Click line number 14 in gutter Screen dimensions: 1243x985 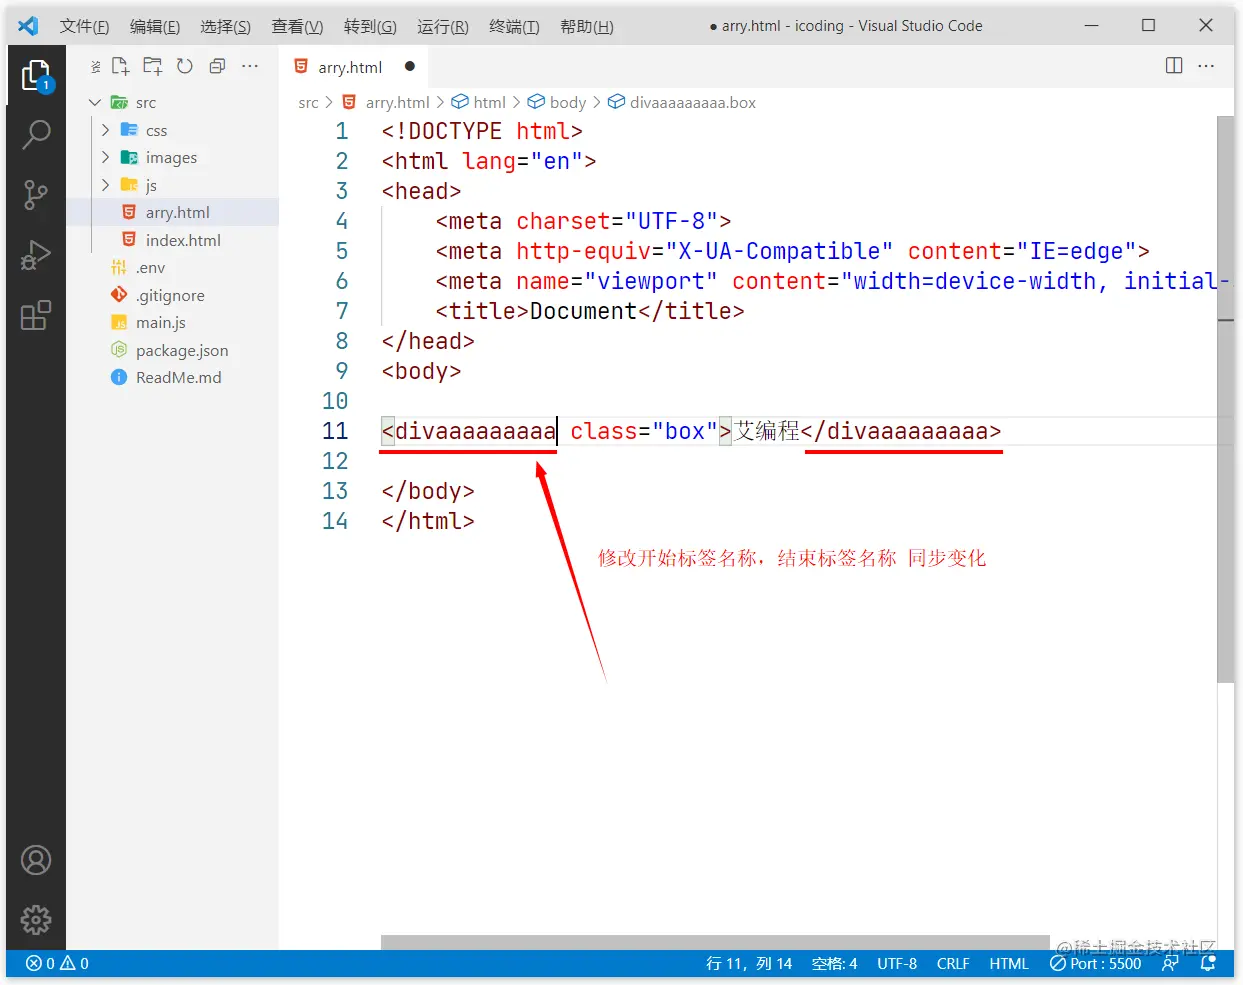pyautogui.click(x=335, y=521)
